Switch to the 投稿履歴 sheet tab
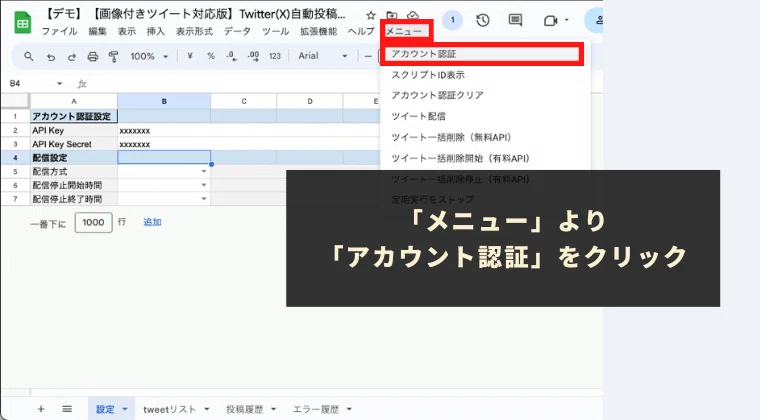Viewport: 760px width, 420px height. (244, 409)
